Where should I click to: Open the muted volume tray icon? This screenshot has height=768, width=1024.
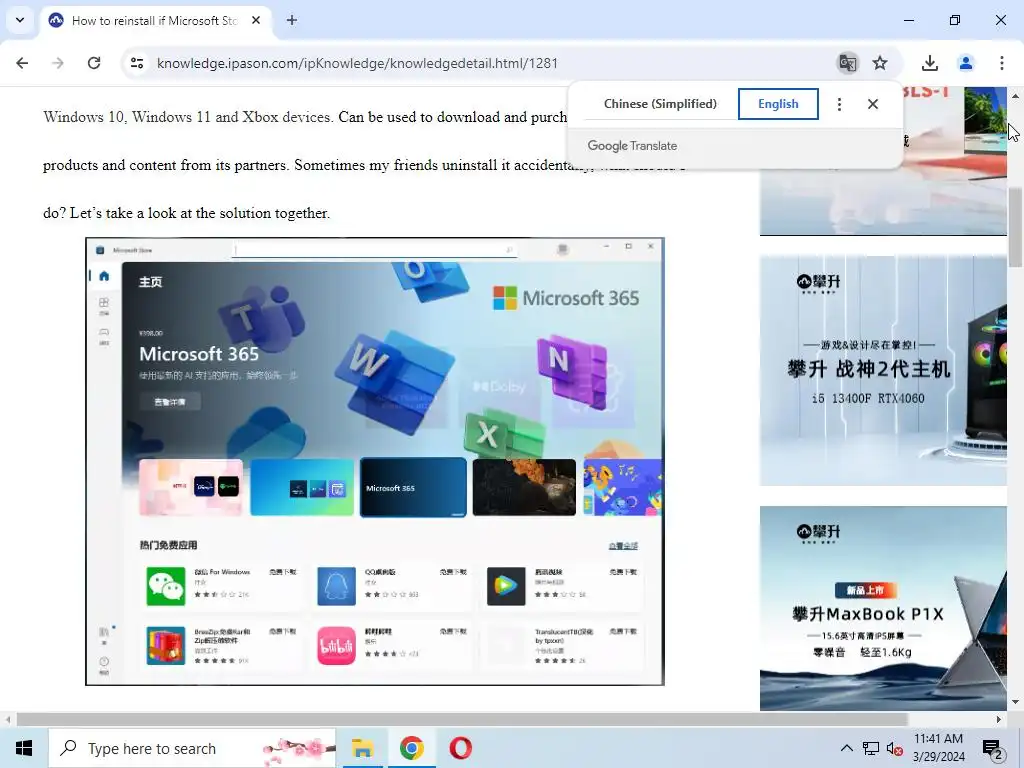895,749
